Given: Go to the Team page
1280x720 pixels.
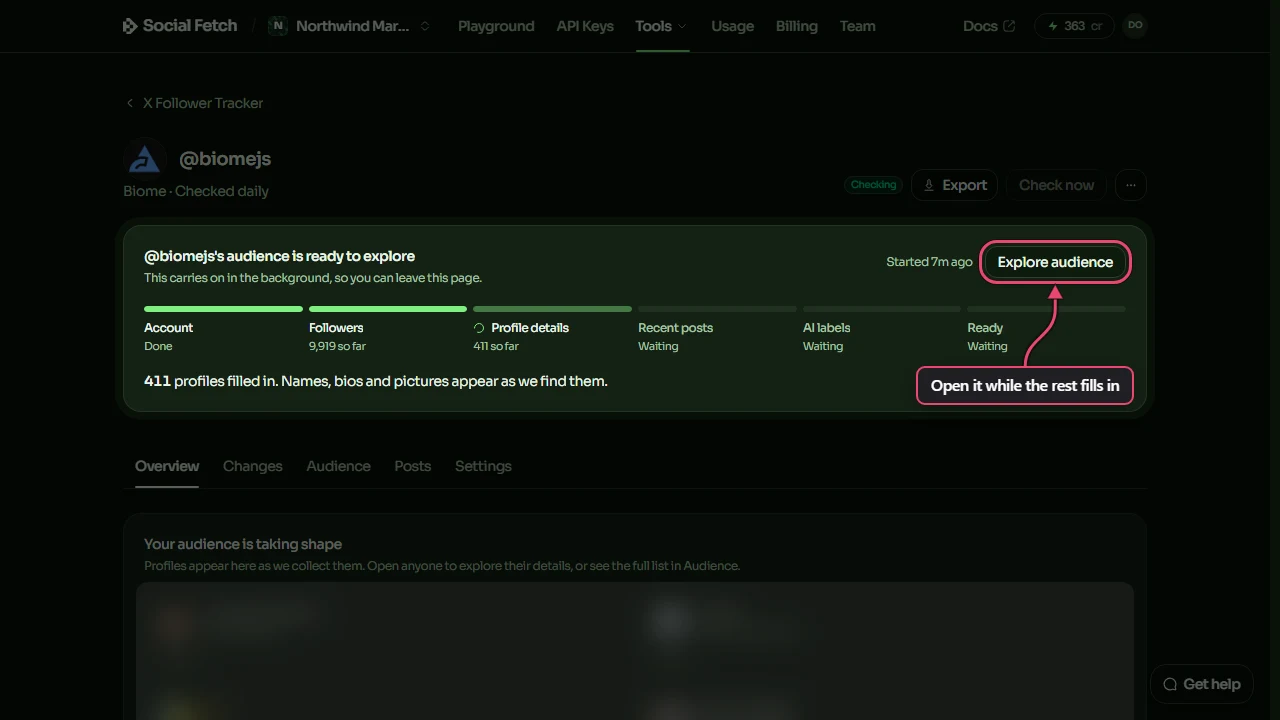Looking at the screenshot, I should 857,26.
